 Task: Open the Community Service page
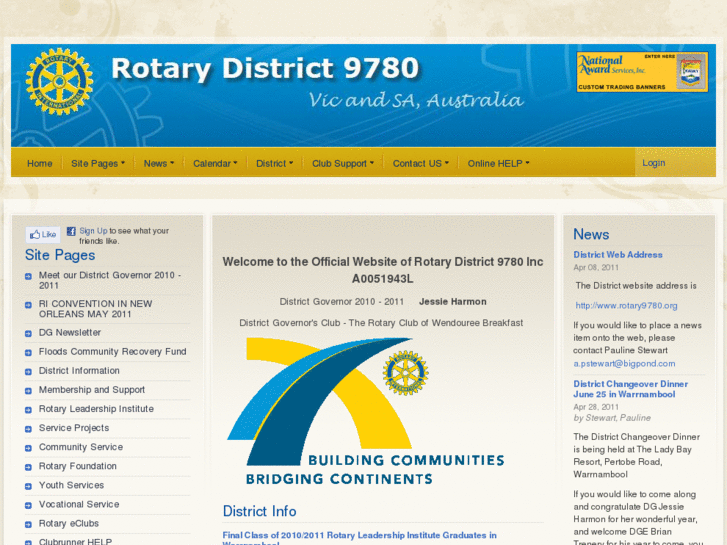coord(81,447)
